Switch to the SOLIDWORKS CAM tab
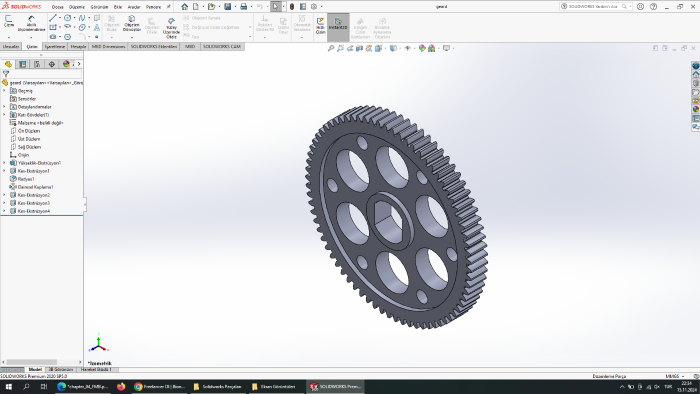Image resolution: width=700 pixels, height=394 pixels. pyautogui.click(x=222, y=46)
